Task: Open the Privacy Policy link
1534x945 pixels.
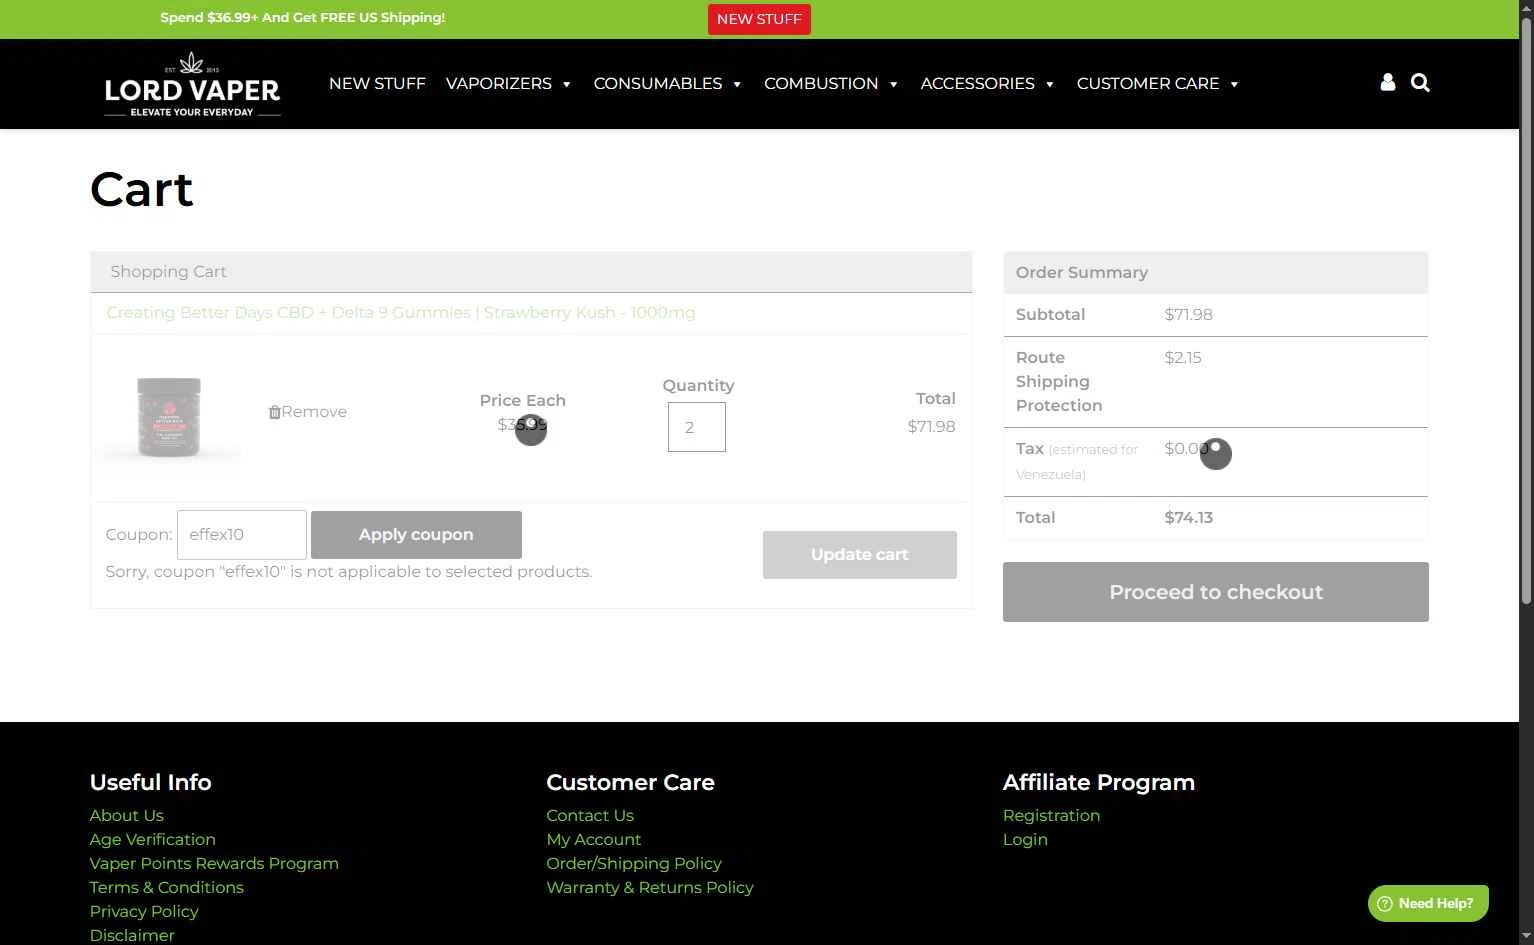Action: 144,911
